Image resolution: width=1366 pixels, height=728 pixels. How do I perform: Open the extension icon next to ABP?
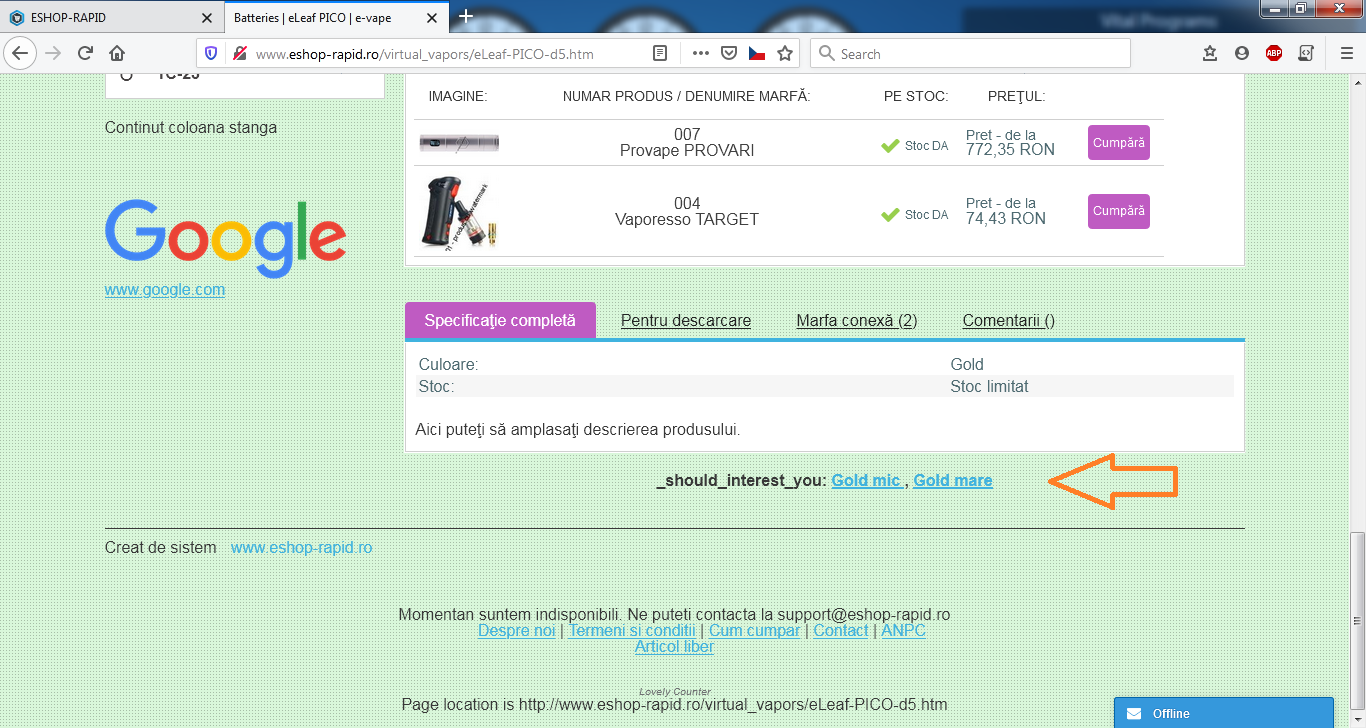(1306, 53)
